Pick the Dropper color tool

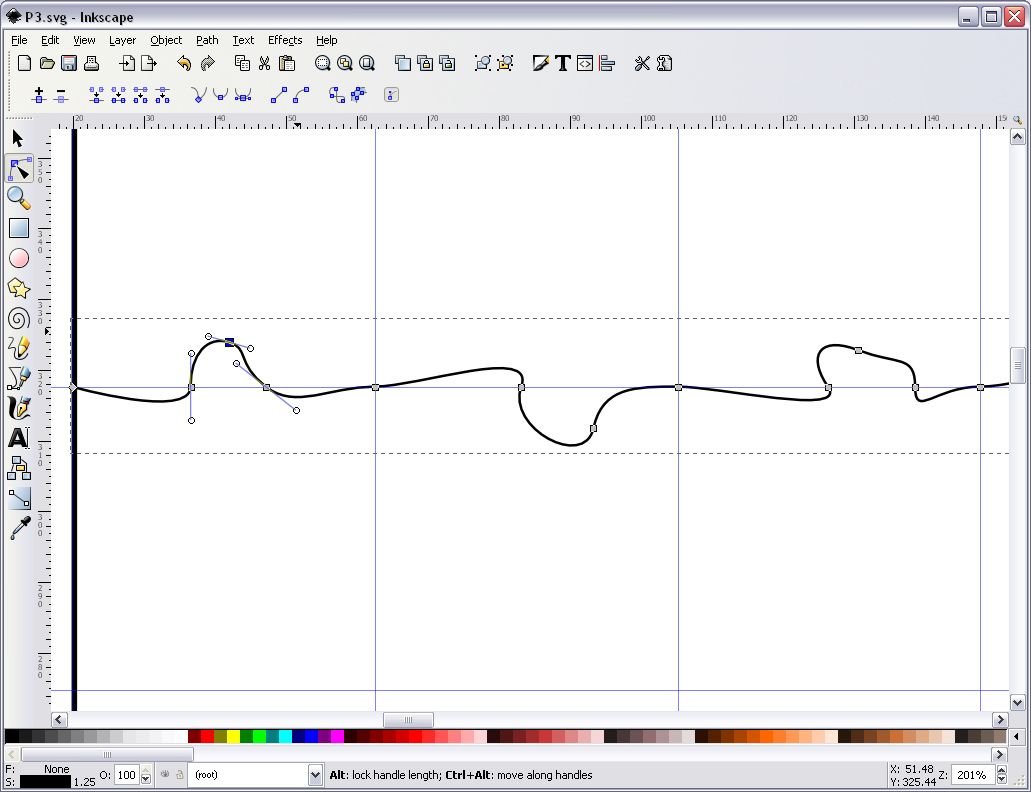[20, 528]
